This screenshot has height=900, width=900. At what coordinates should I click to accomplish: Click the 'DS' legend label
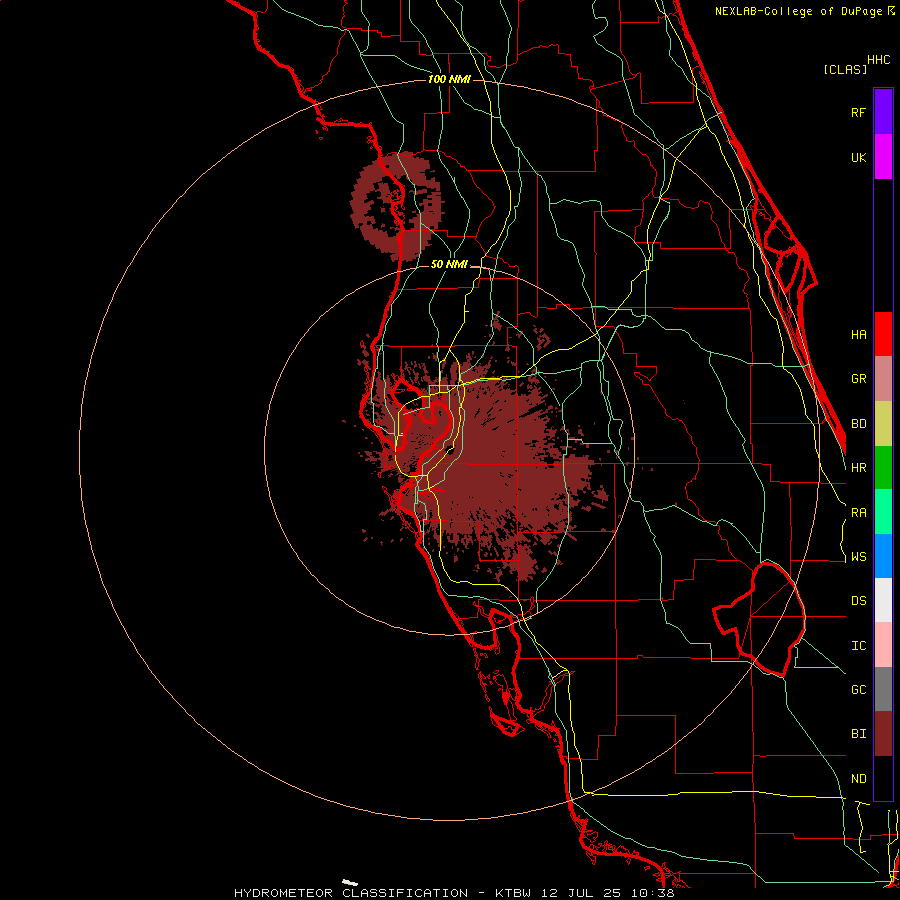(x=858, y=600)
